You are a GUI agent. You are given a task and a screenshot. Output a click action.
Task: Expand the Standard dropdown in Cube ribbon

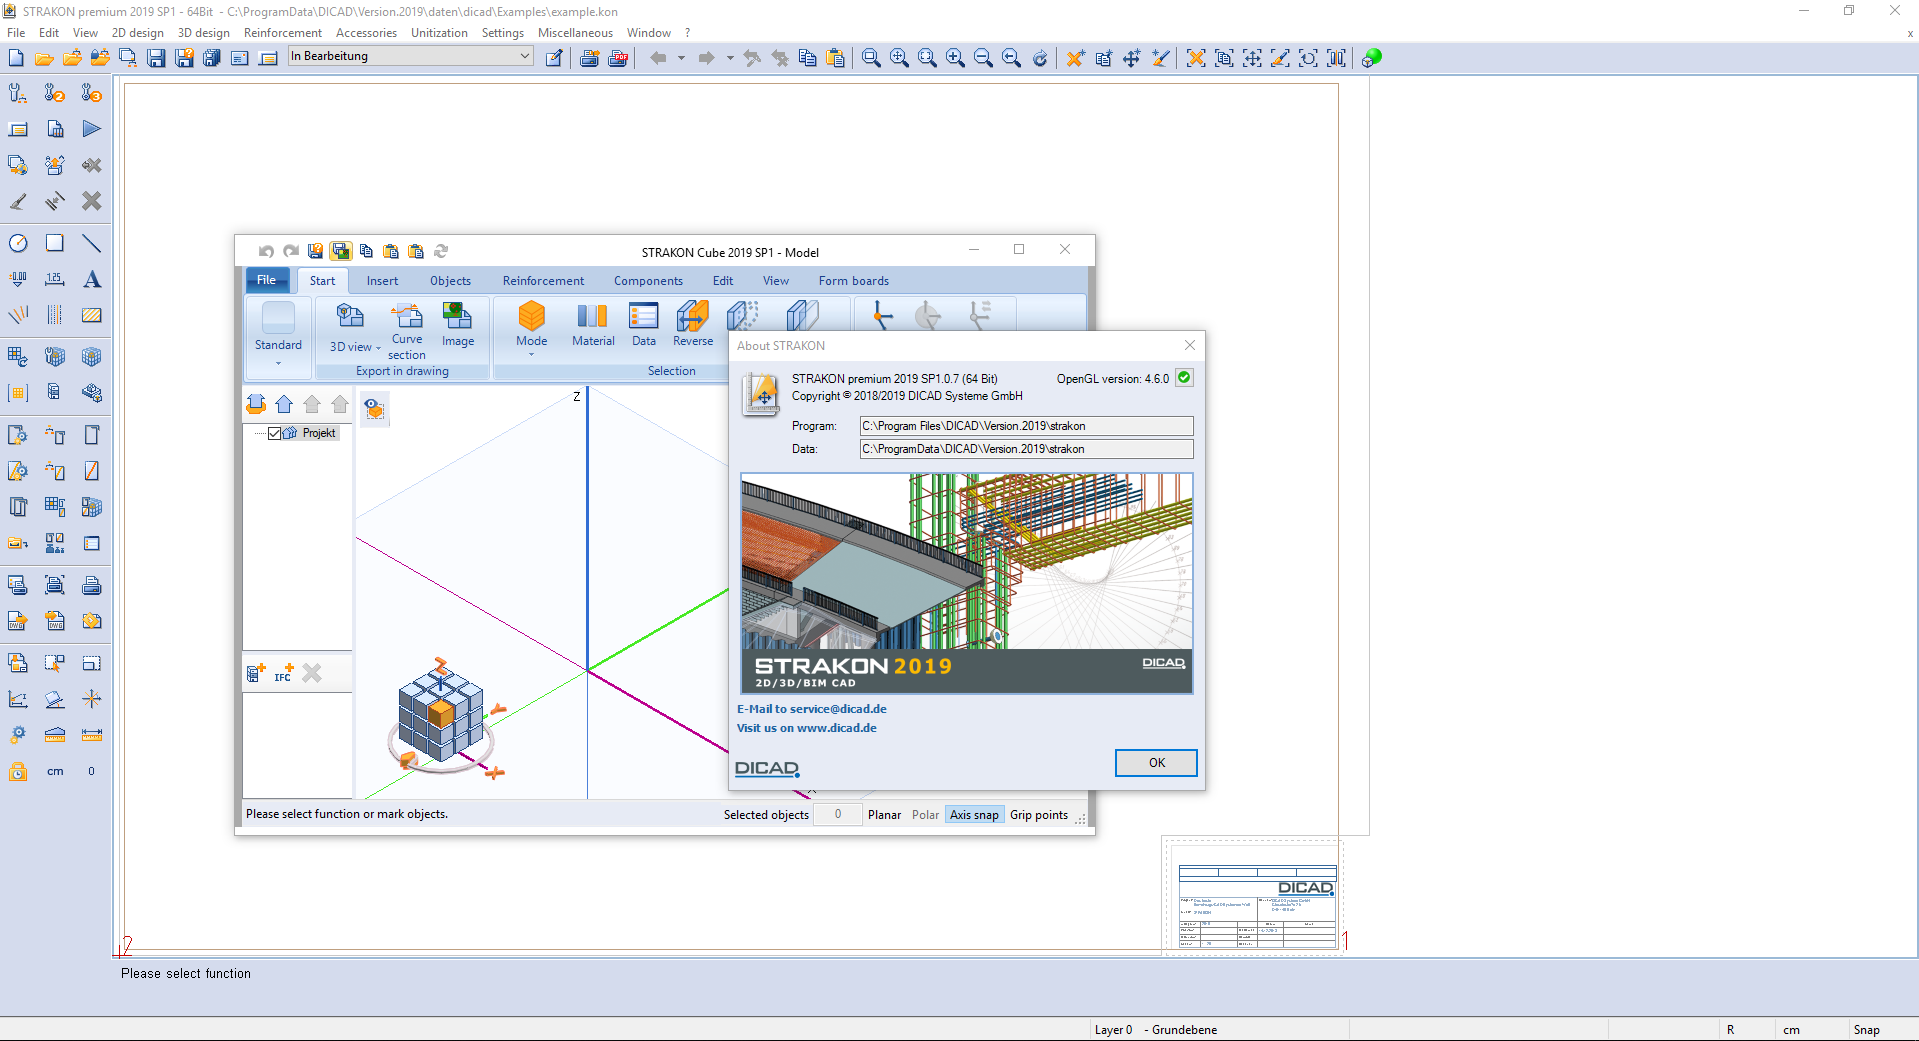[278, 363]
